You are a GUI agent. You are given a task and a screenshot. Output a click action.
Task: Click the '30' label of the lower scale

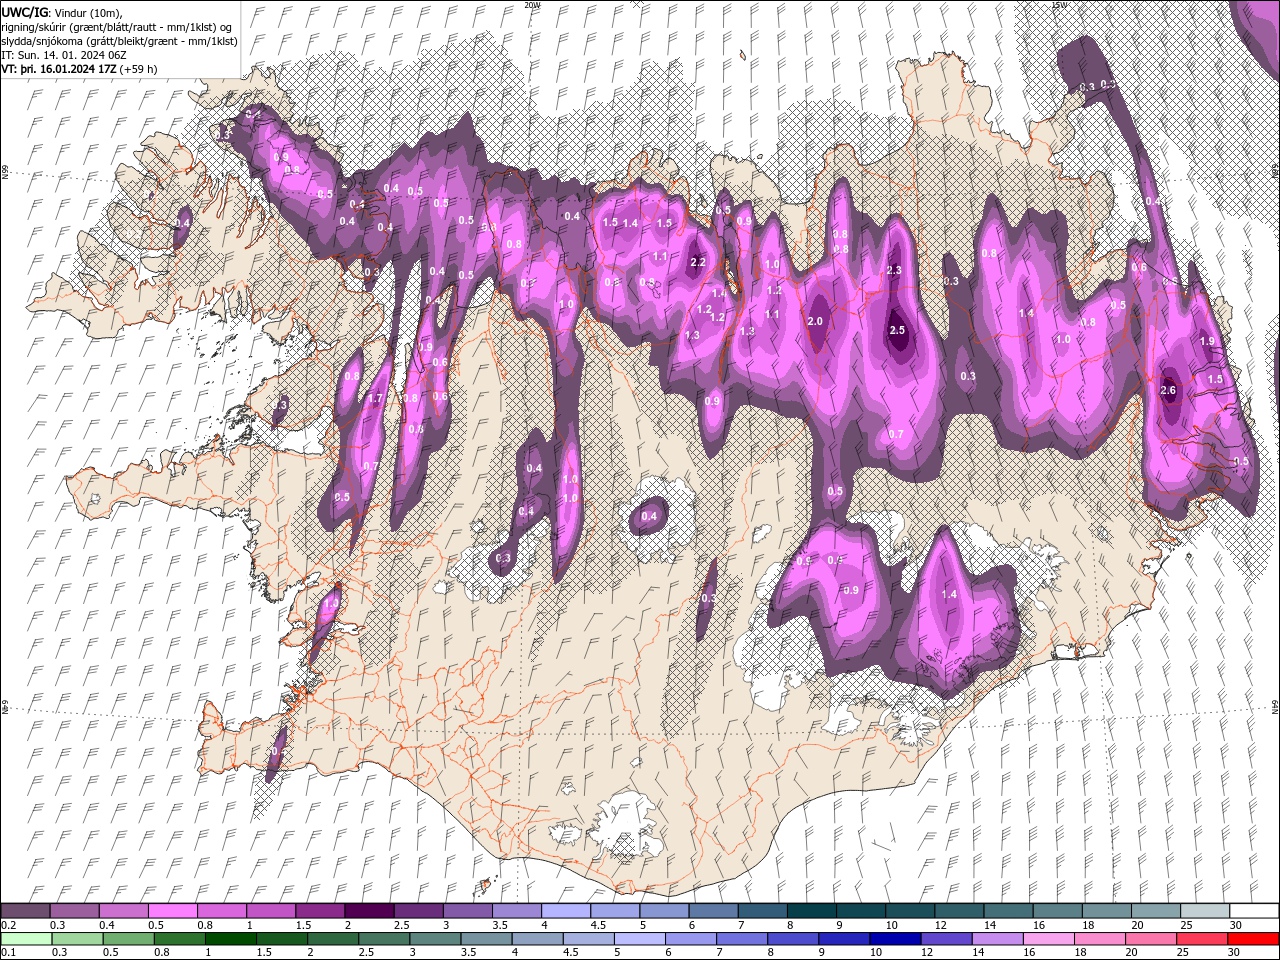tap(1236, 953)
